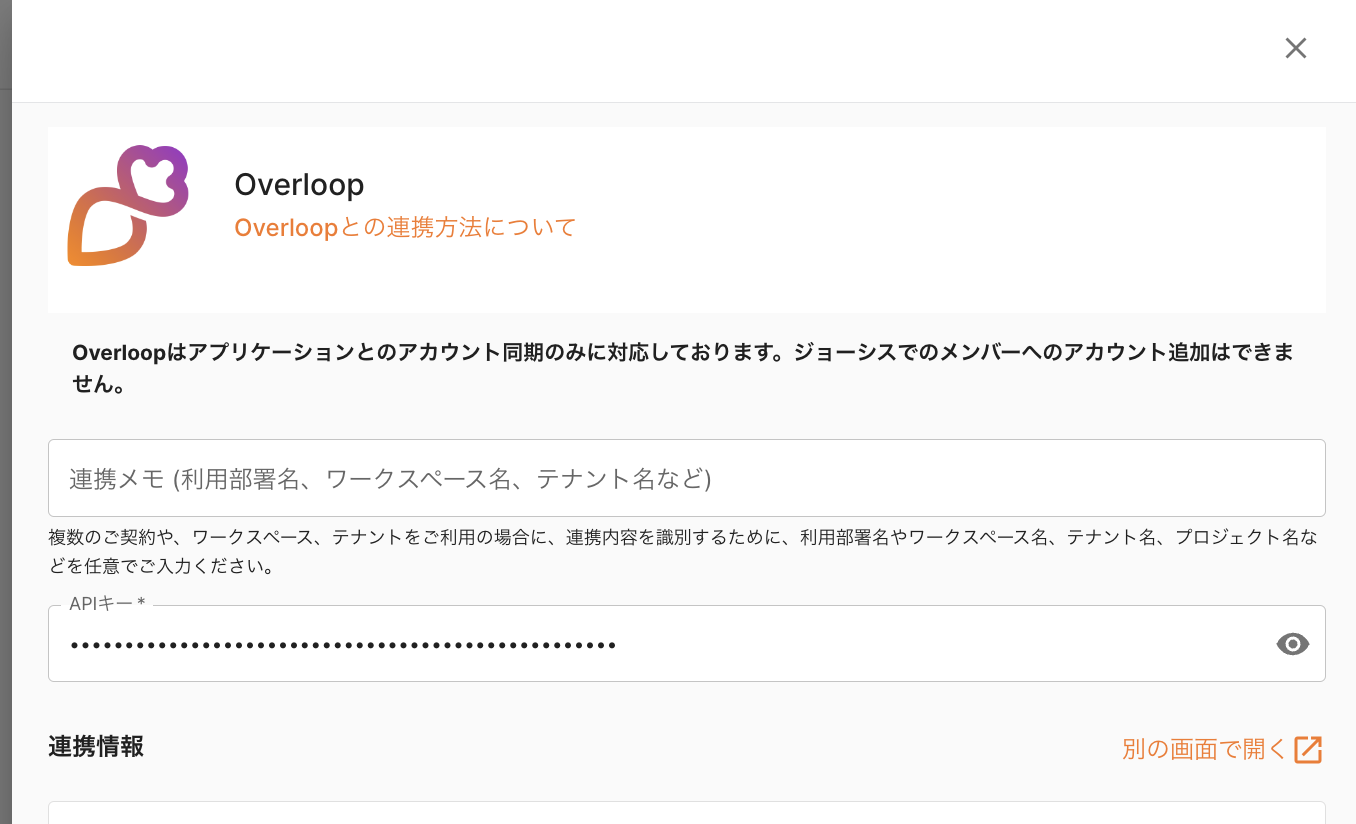
Task: Show the API key with eye icon
Action: 1292,644
